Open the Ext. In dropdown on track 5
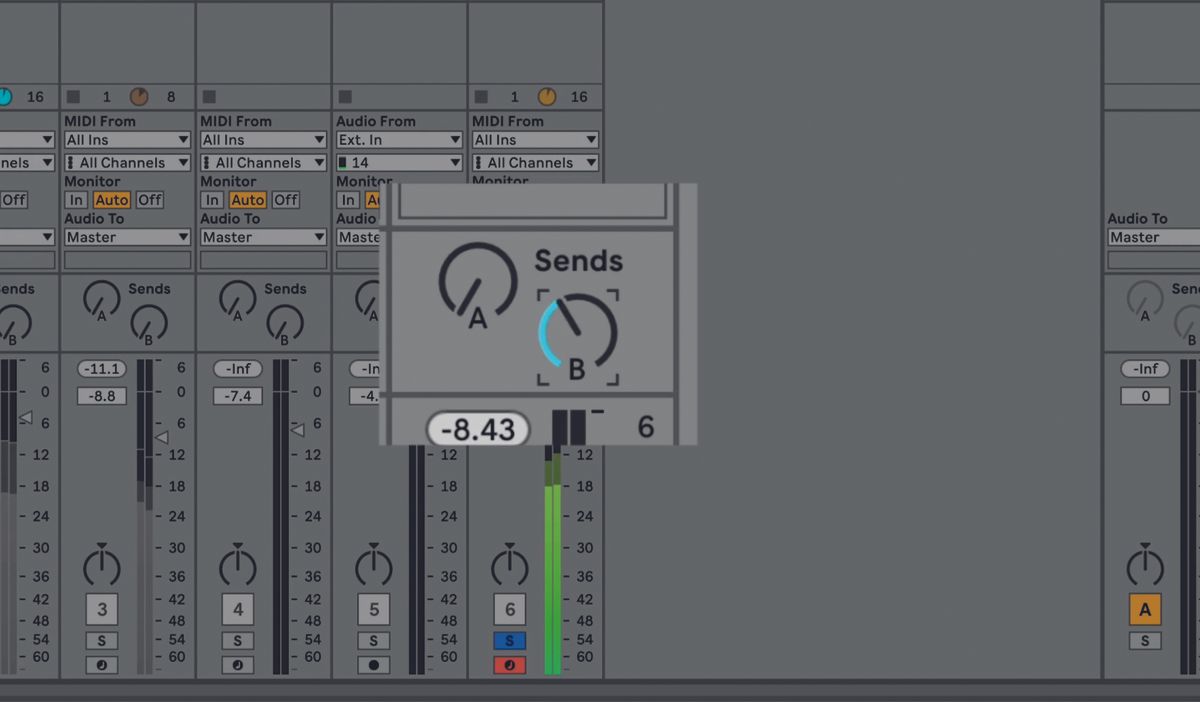 (398, 140)
